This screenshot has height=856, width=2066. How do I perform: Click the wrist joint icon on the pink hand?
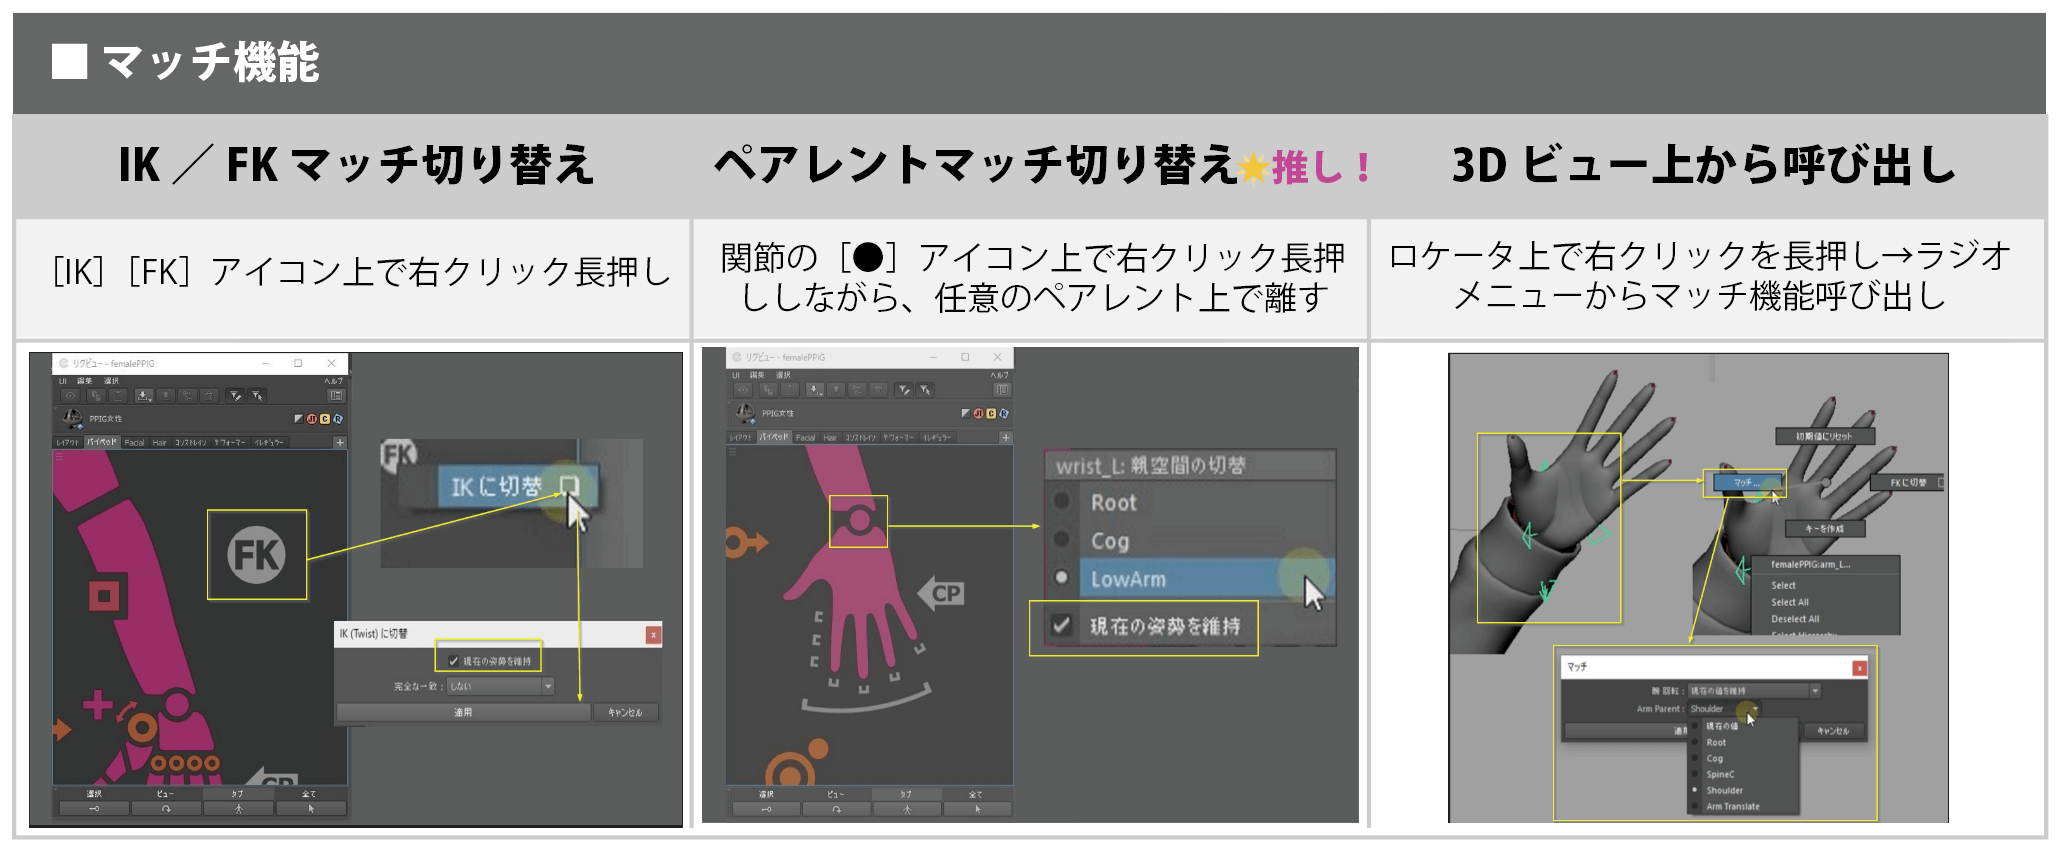tap(858, 521)
